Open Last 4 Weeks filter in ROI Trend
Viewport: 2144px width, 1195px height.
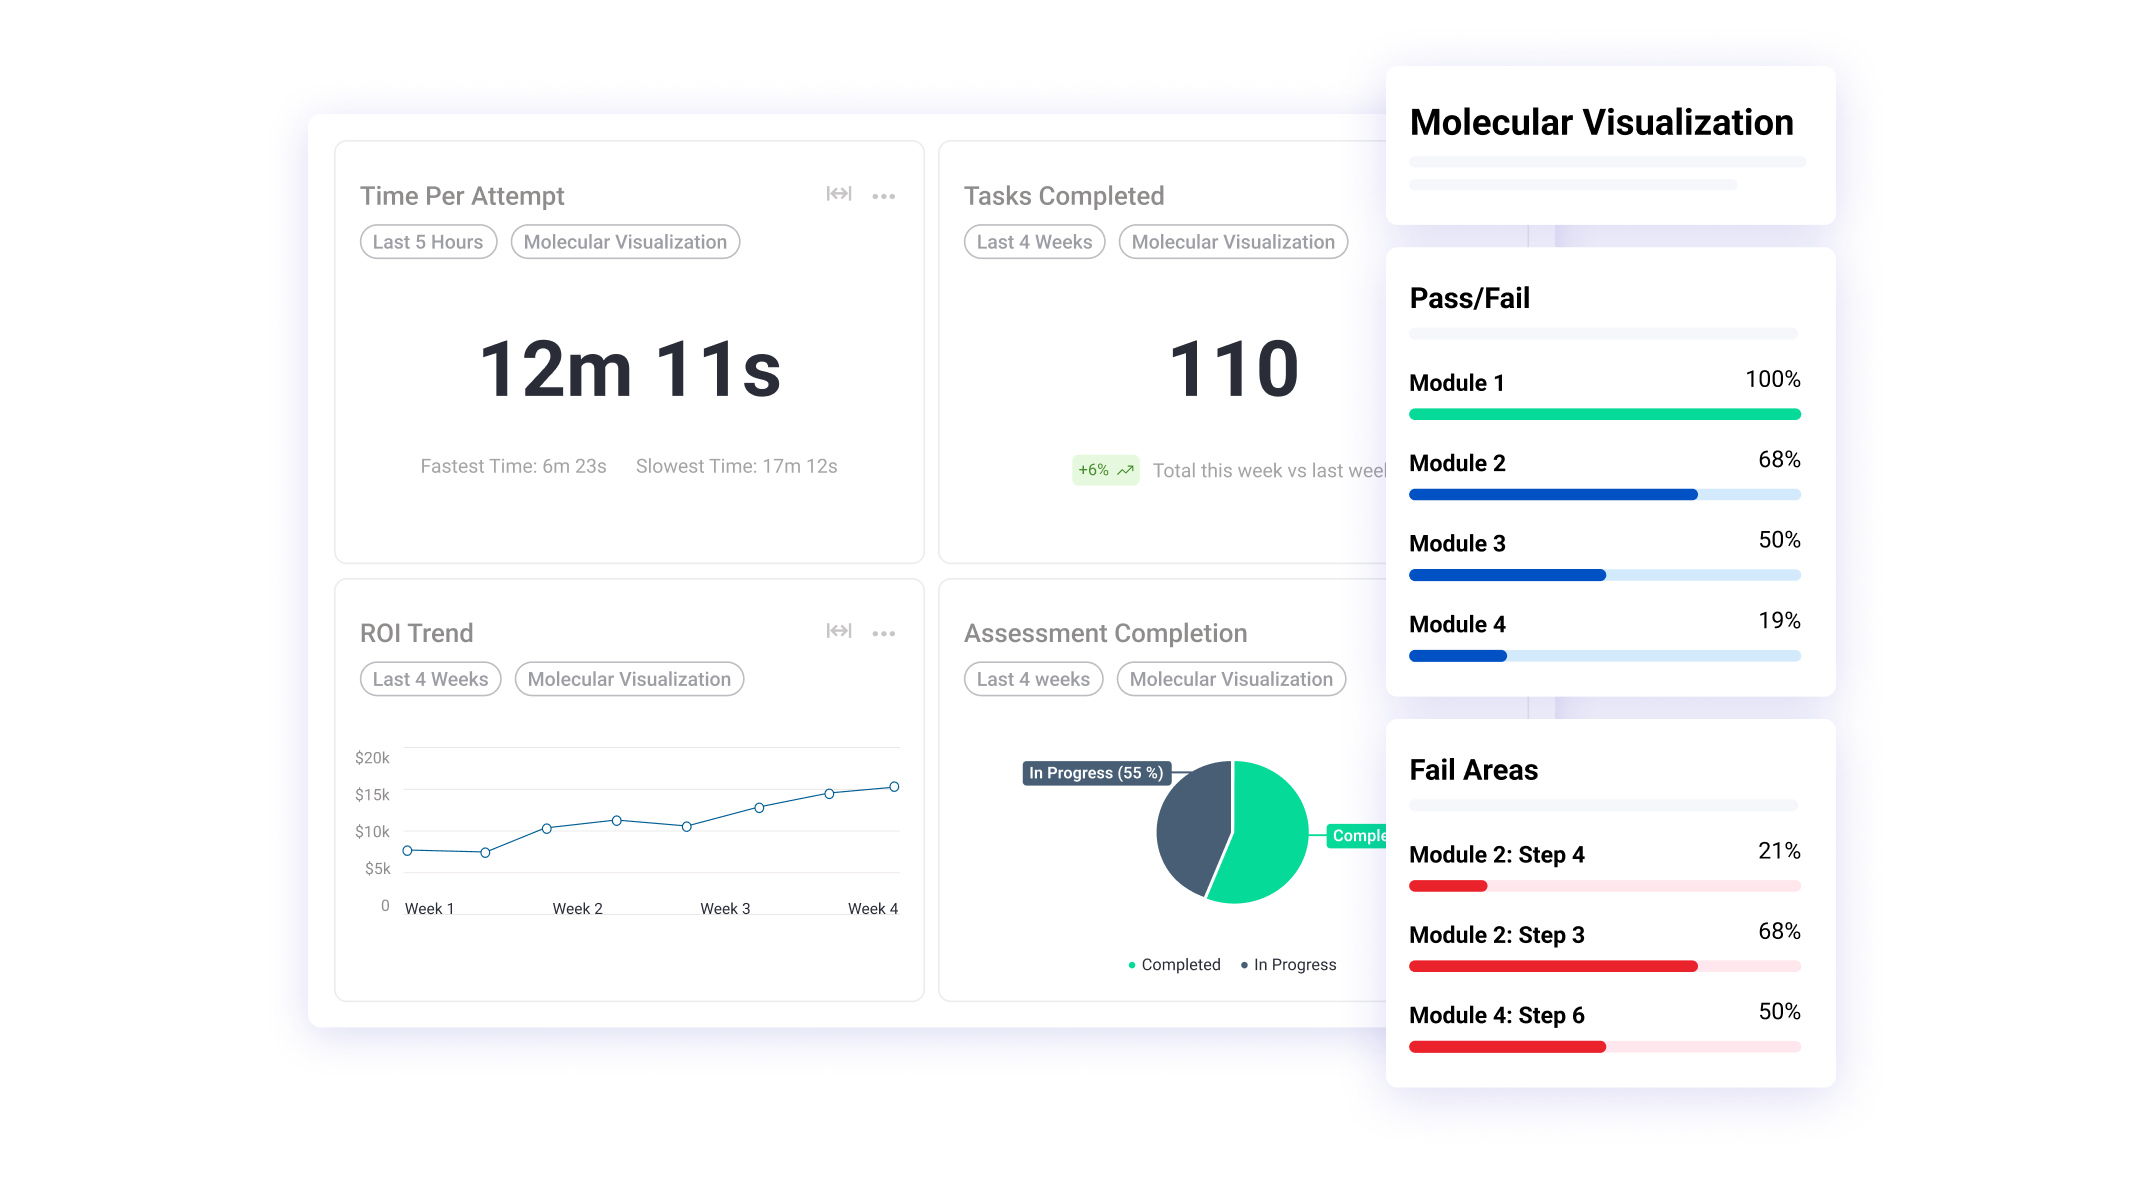pos(430,679)
